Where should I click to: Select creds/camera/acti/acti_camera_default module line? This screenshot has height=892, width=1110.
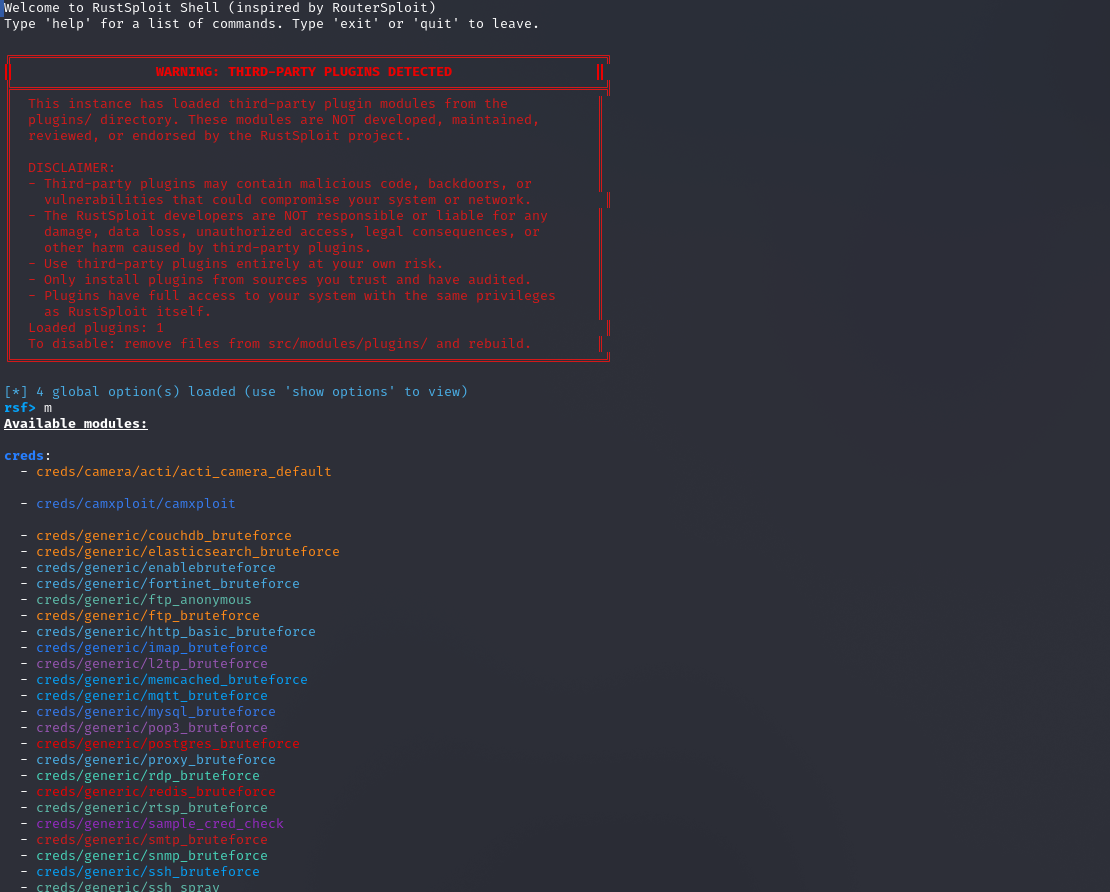184,471
